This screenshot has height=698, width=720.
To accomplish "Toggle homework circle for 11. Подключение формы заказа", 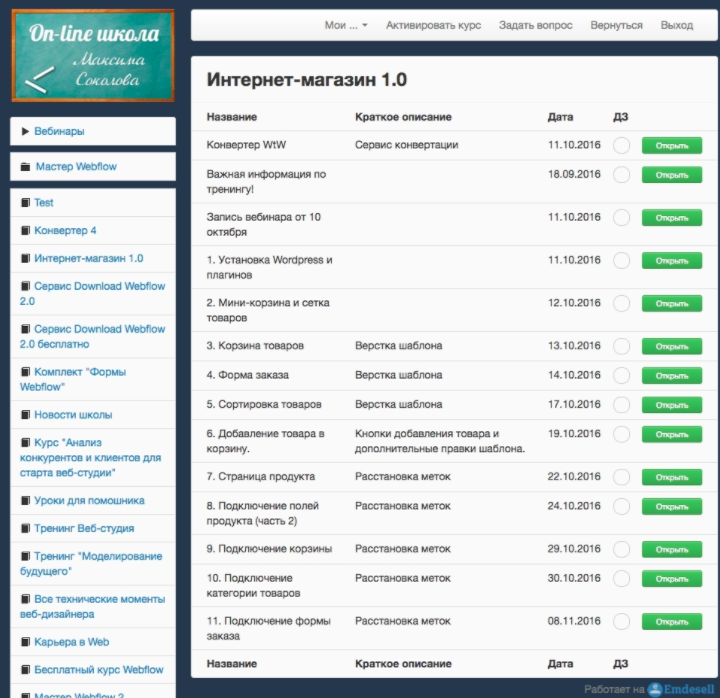I will click(x=621, y=622).
